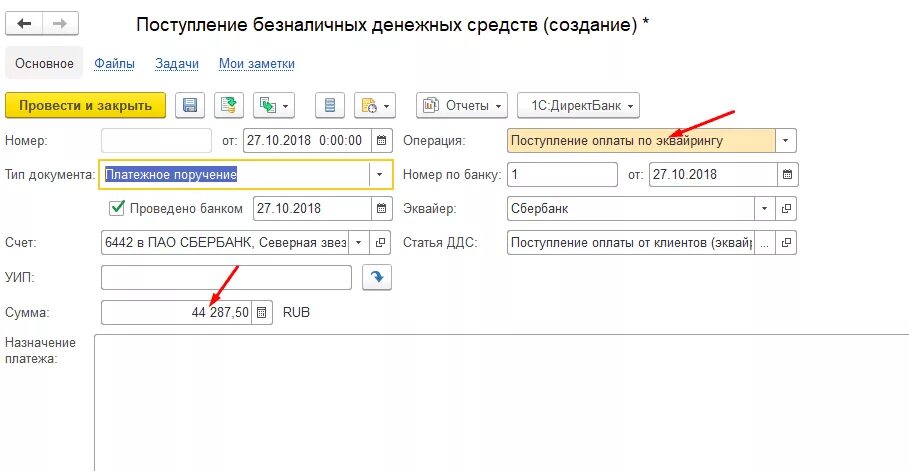Open the Отчеты dropdown menu

pyautogui.click(x=461, y=106)
